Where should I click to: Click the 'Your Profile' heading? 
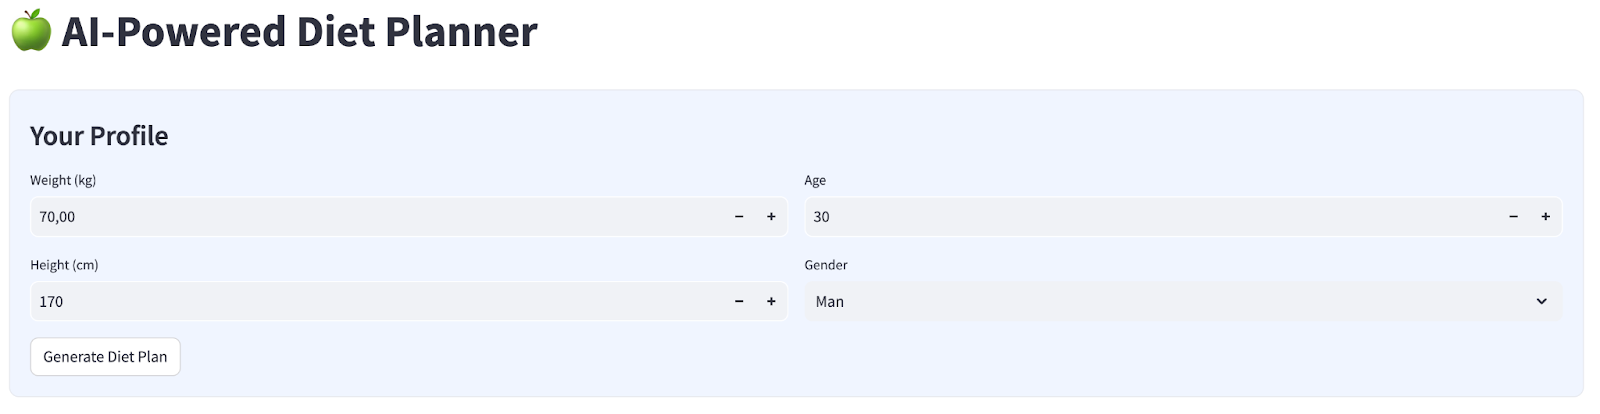click(99, 136)
